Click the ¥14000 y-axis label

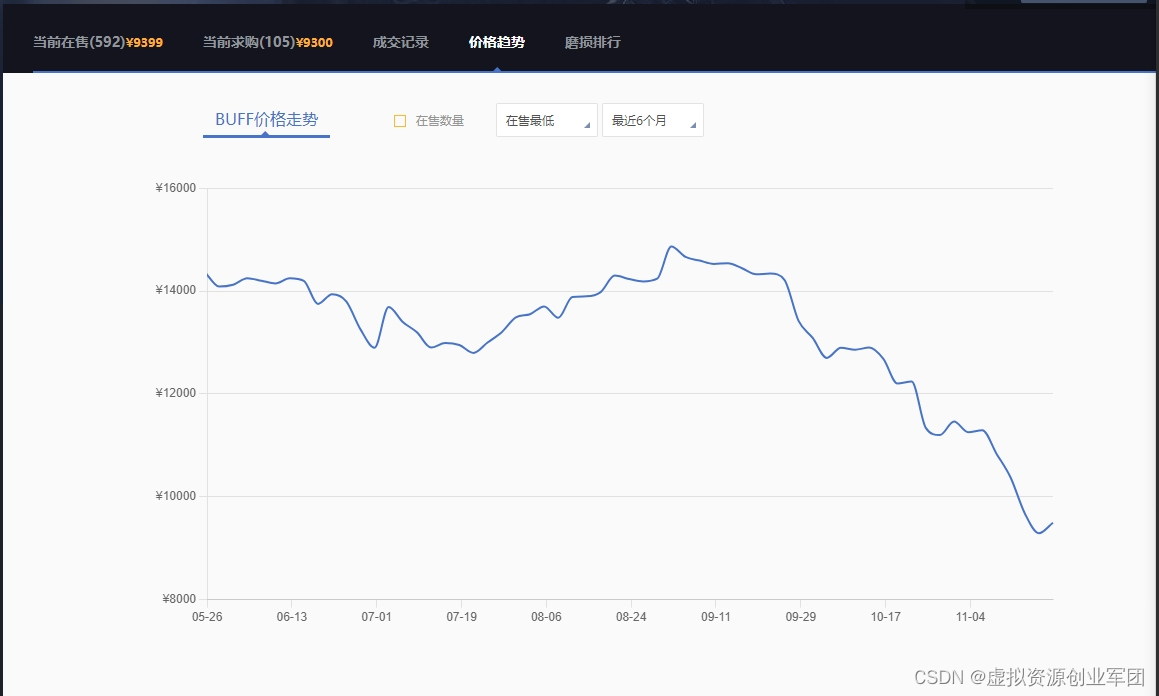(x=176, y=290)
